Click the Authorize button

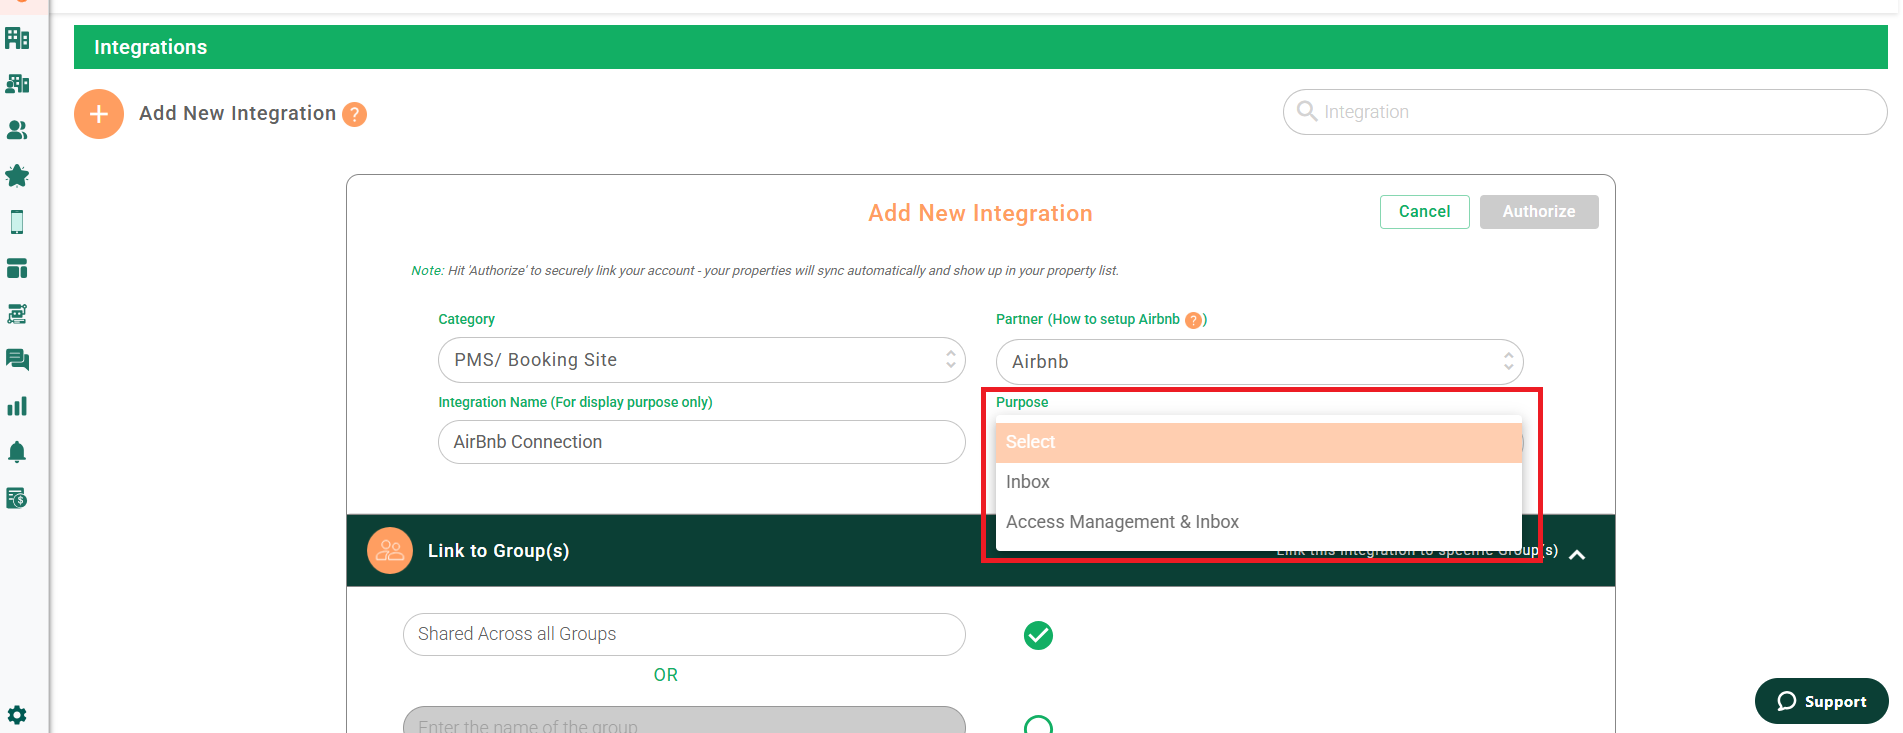click(1538, 212)
